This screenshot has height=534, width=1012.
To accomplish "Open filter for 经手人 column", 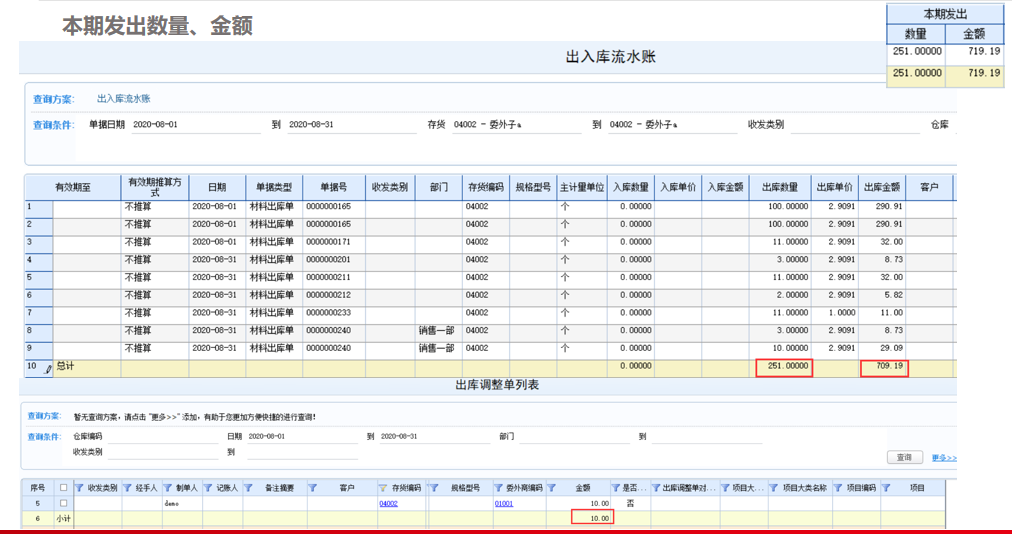I will click(x=127, y=488).
